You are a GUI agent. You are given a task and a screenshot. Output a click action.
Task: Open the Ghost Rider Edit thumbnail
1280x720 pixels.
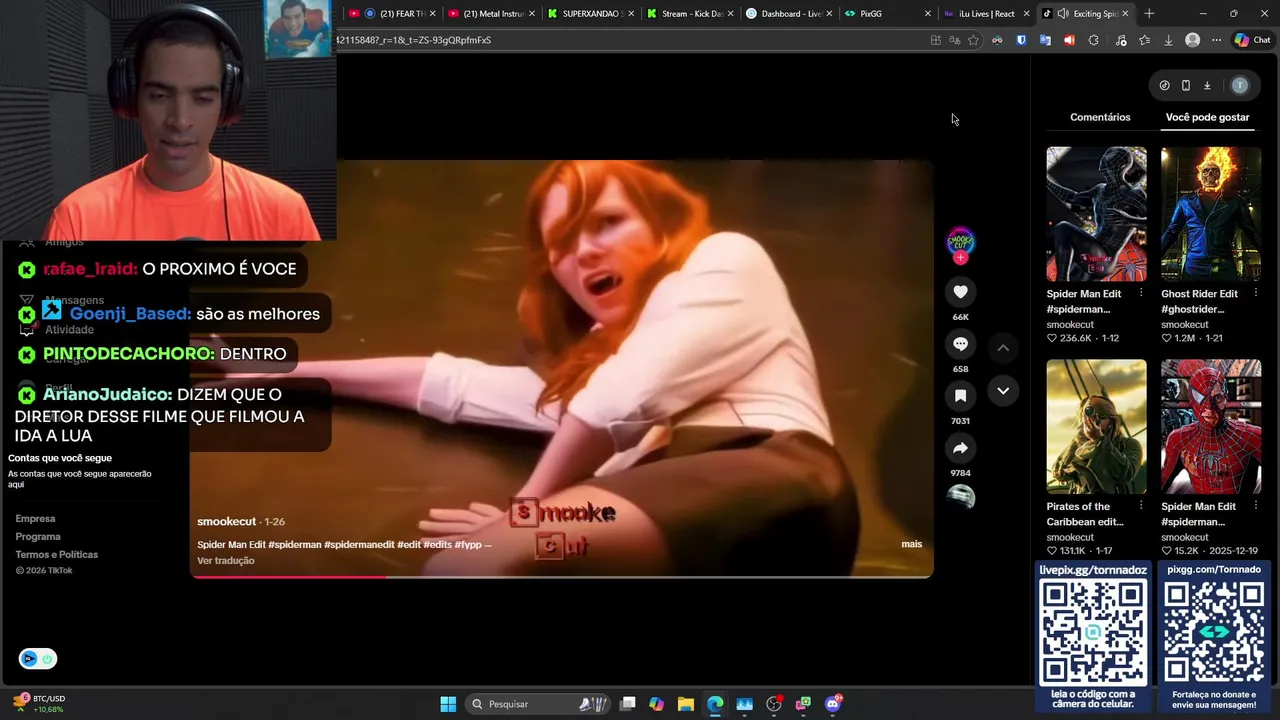tap(1211, 214)
